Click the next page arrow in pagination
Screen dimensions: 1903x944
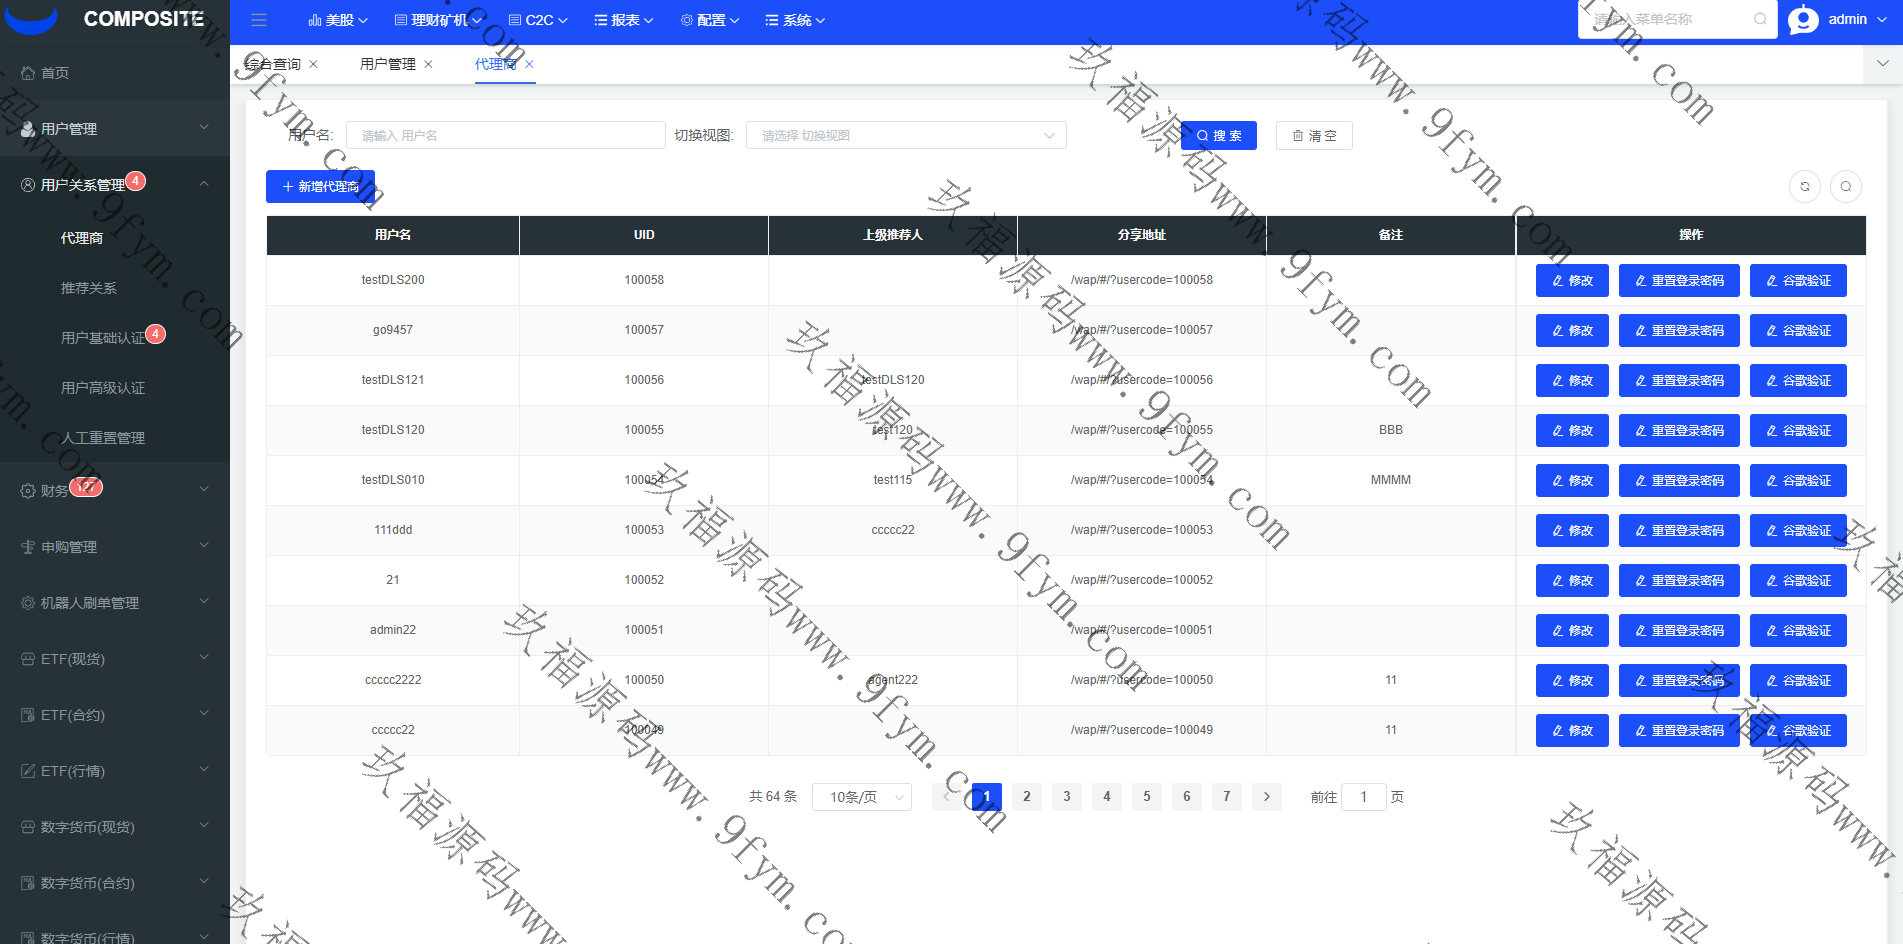tap(1266, 797)
